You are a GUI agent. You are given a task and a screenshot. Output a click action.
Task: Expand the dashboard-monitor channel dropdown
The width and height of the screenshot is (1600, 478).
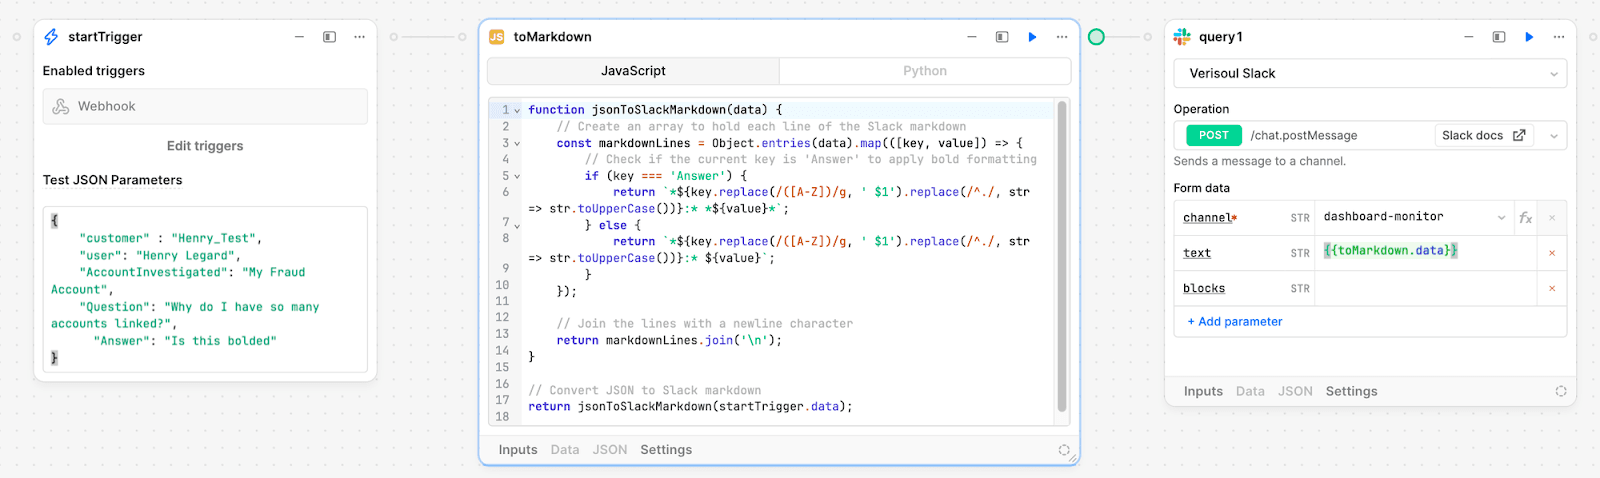pos(1501,218)
